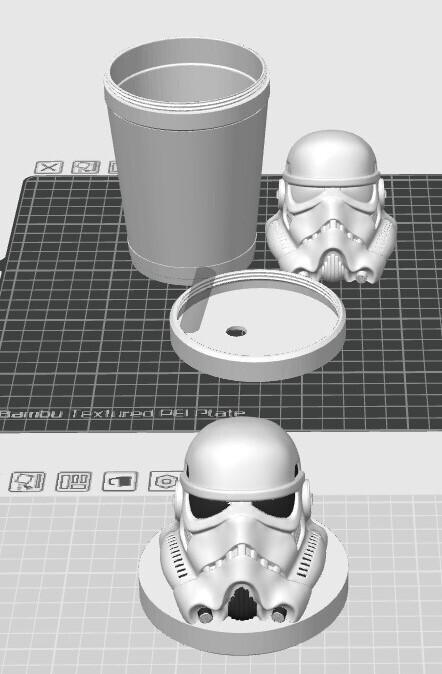Click the center hole in the round lid
Viewport: 442px width, 674px height.
(236, 331)
